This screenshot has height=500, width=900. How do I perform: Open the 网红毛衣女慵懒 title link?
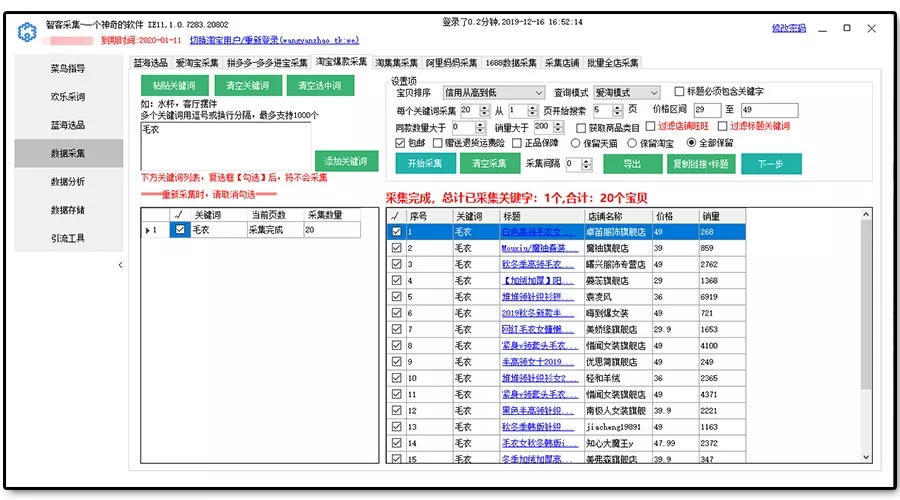coord(540,330)
